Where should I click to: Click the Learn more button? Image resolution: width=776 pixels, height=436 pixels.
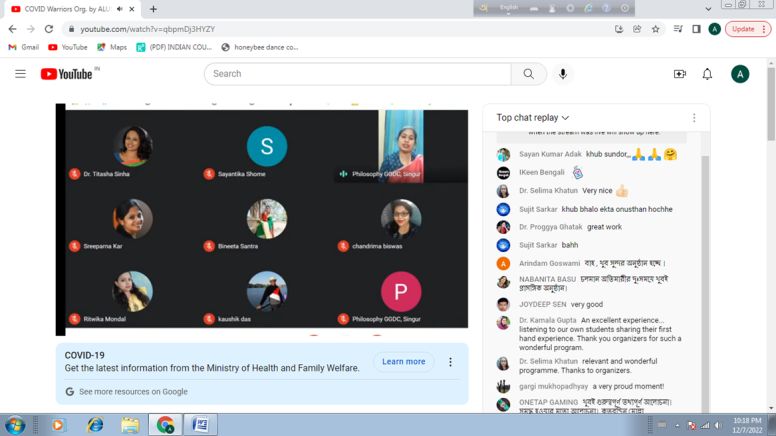403,362
